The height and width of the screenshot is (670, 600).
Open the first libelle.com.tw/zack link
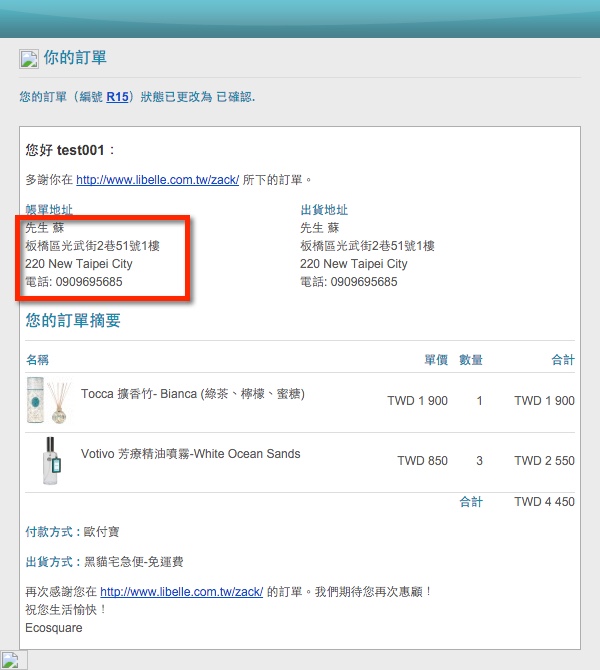click(157, 180)
